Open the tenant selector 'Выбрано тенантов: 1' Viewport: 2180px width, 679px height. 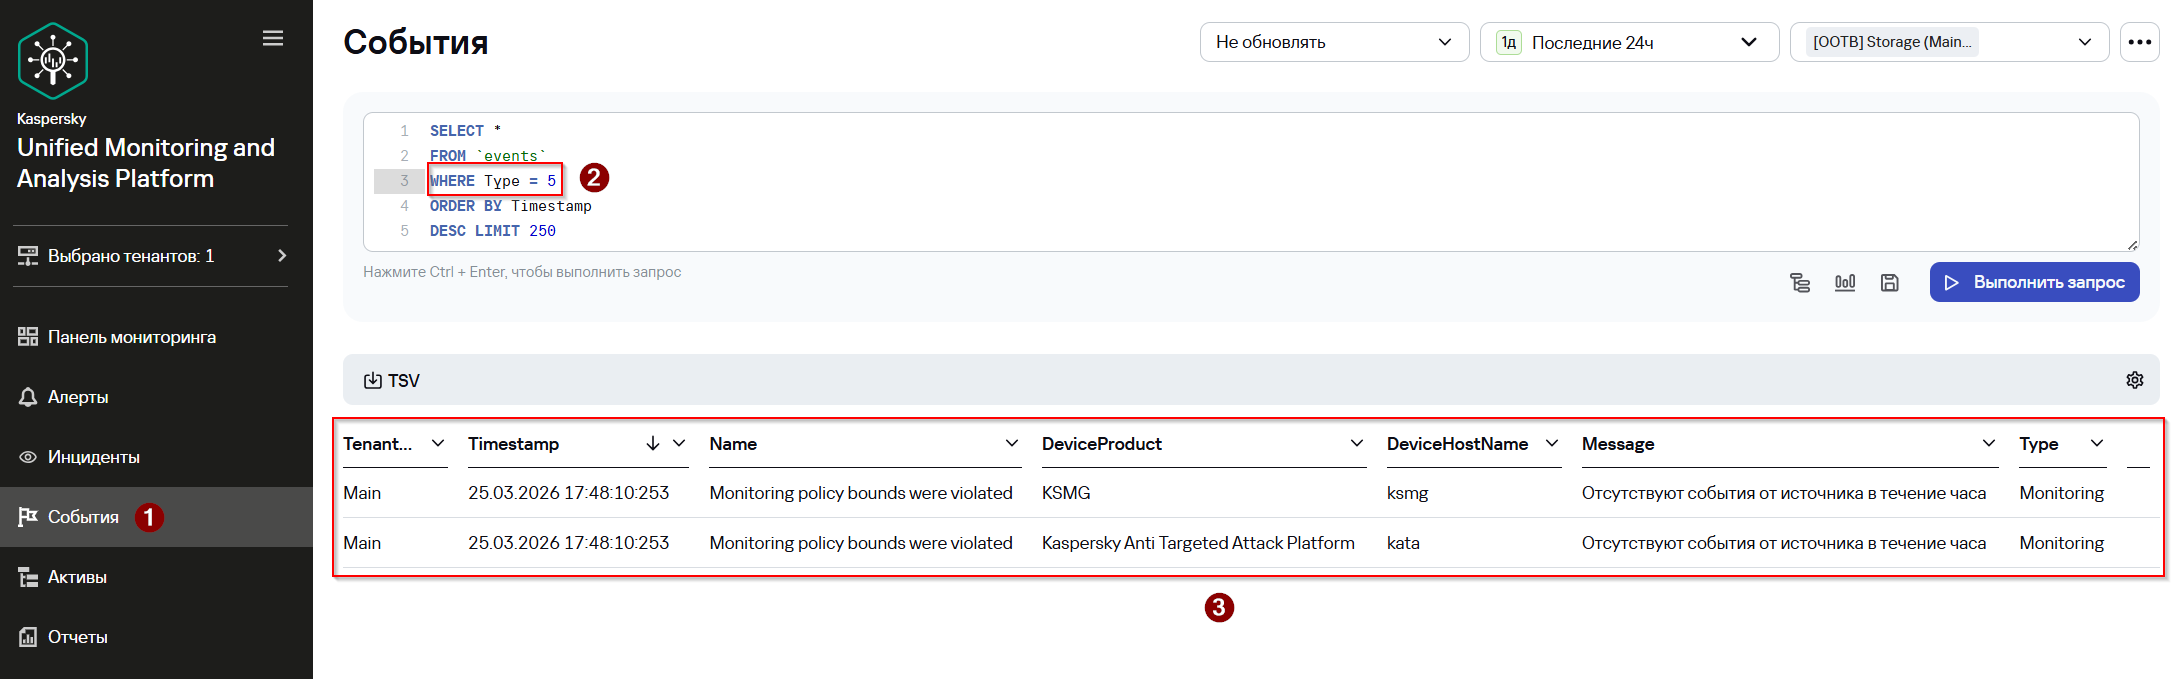tap(152, 256)
